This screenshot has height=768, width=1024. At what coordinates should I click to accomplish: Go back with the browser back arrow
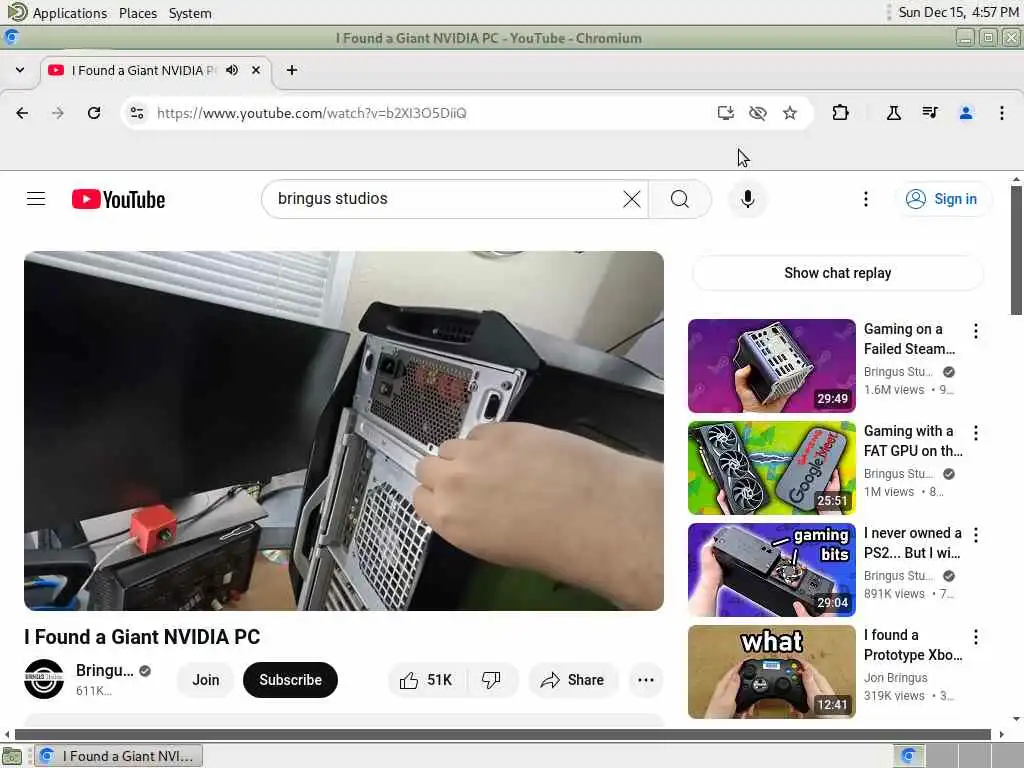click(22, 113)
